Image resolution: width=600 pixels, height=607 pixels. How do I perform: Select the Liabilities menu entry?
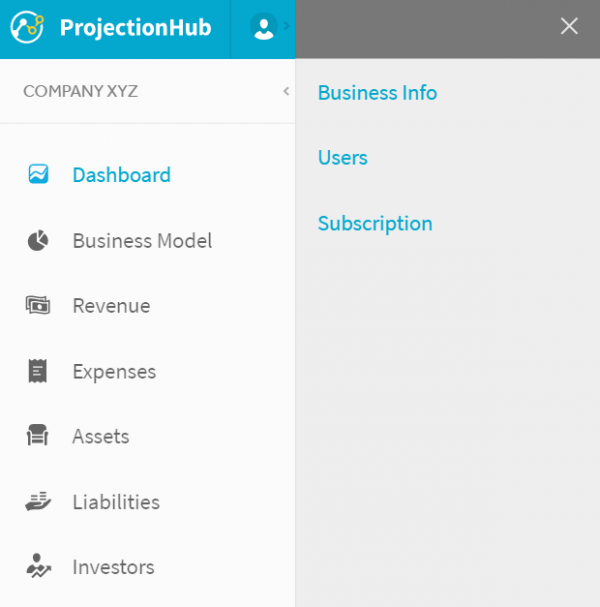coord(147,502)
